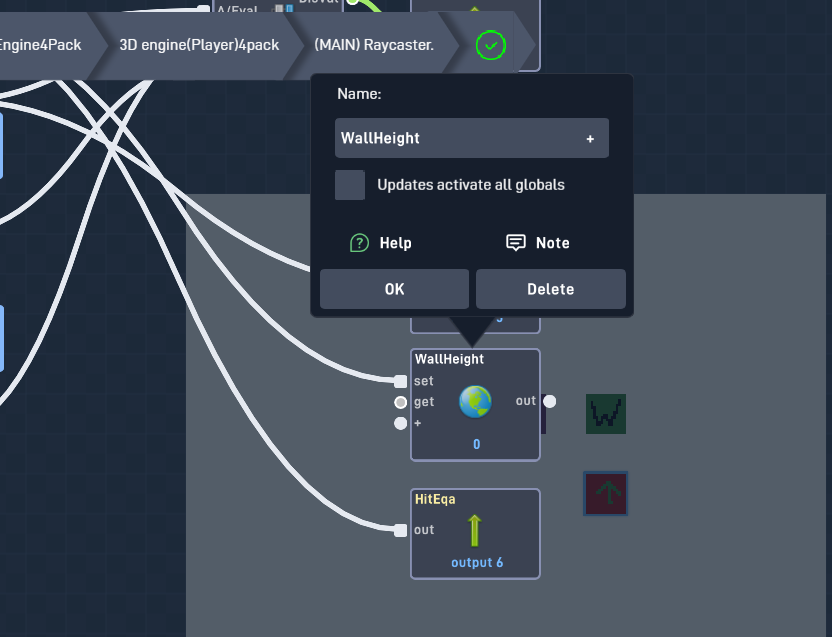Go to the Engine4Pack breadcrumb
832x637 pixels.
(40, 45)
